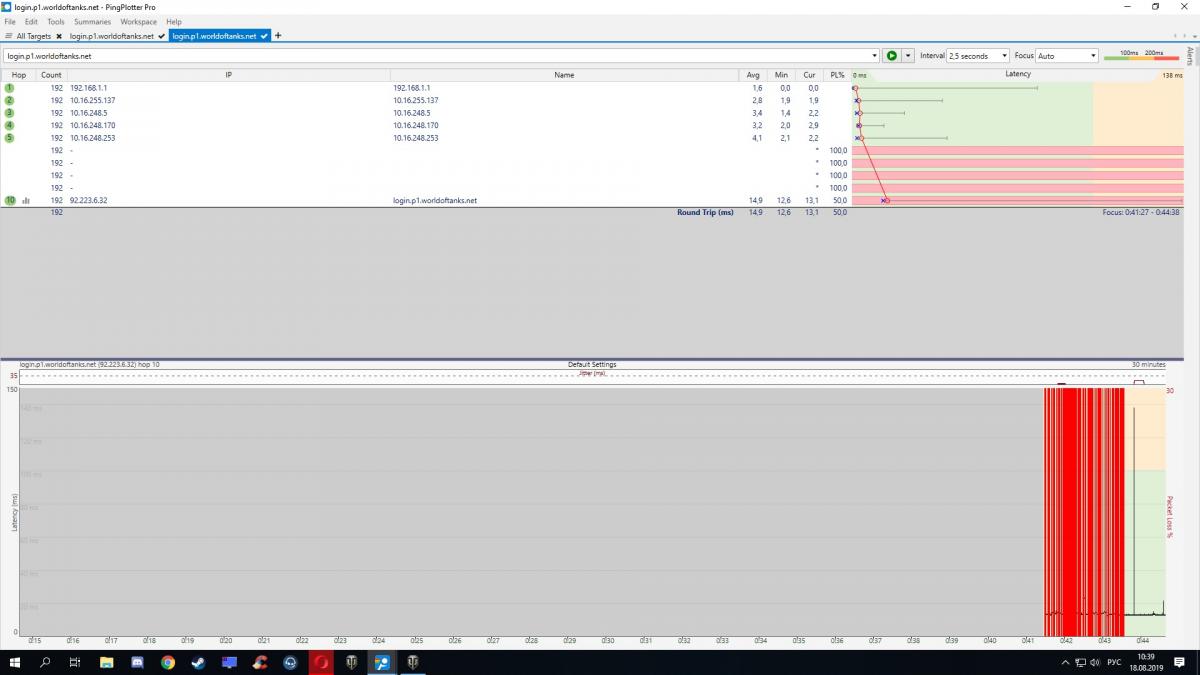Open the File menu
Image resolution: width=1200 pixels, height=675 pixels.
(x=10, y=21)
